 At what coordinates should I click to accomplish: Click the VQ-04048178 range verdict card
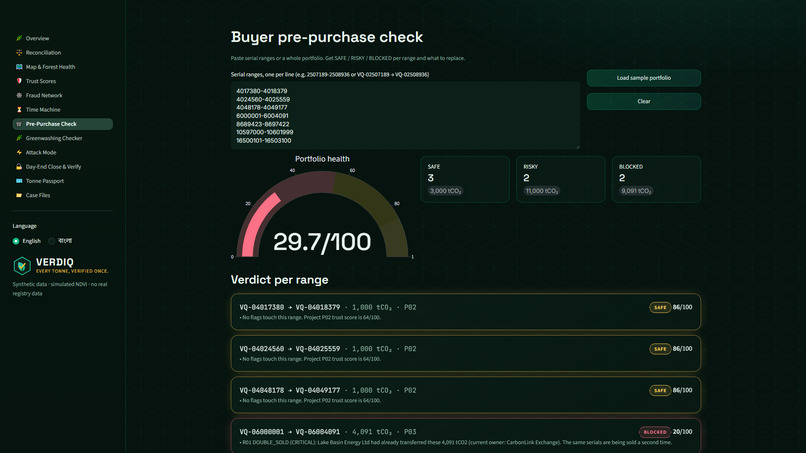466,395
